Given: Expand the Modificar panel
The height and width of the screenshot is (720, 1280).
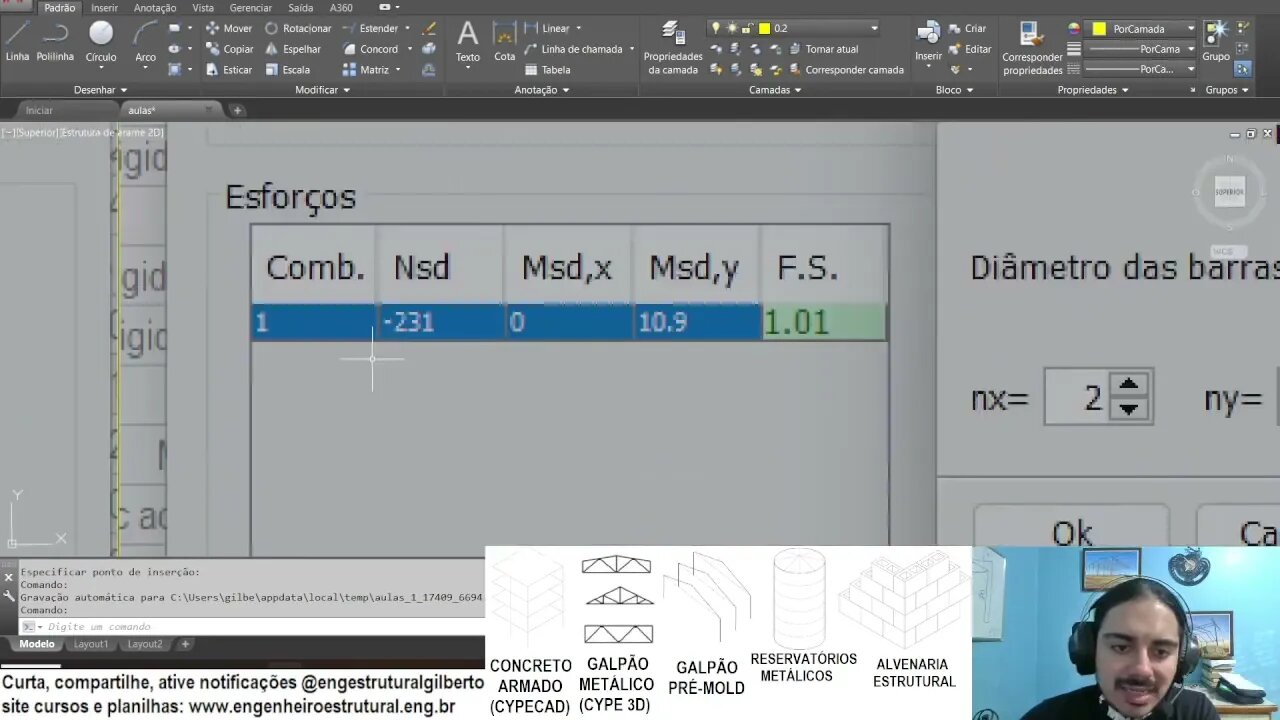Looking at the screenshot, I should (x=322, y=90).
